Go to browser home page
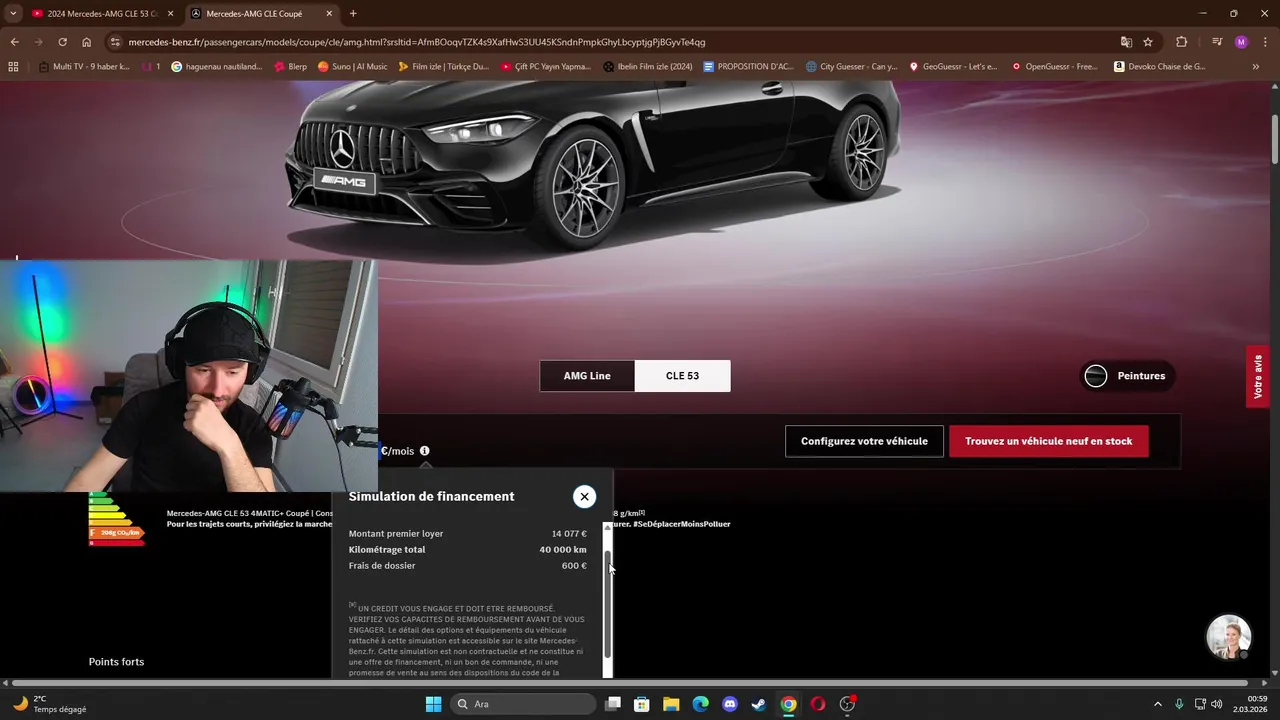 (x=87, y=42)
